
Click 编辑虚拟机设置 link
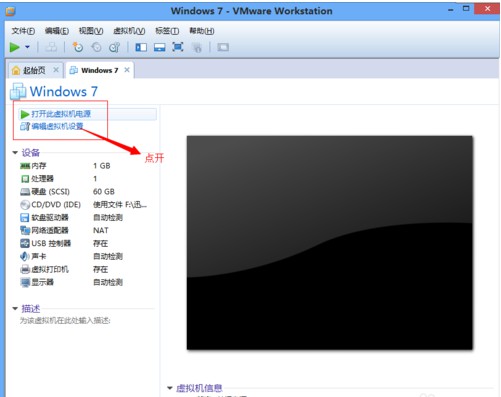coord(57,126)
